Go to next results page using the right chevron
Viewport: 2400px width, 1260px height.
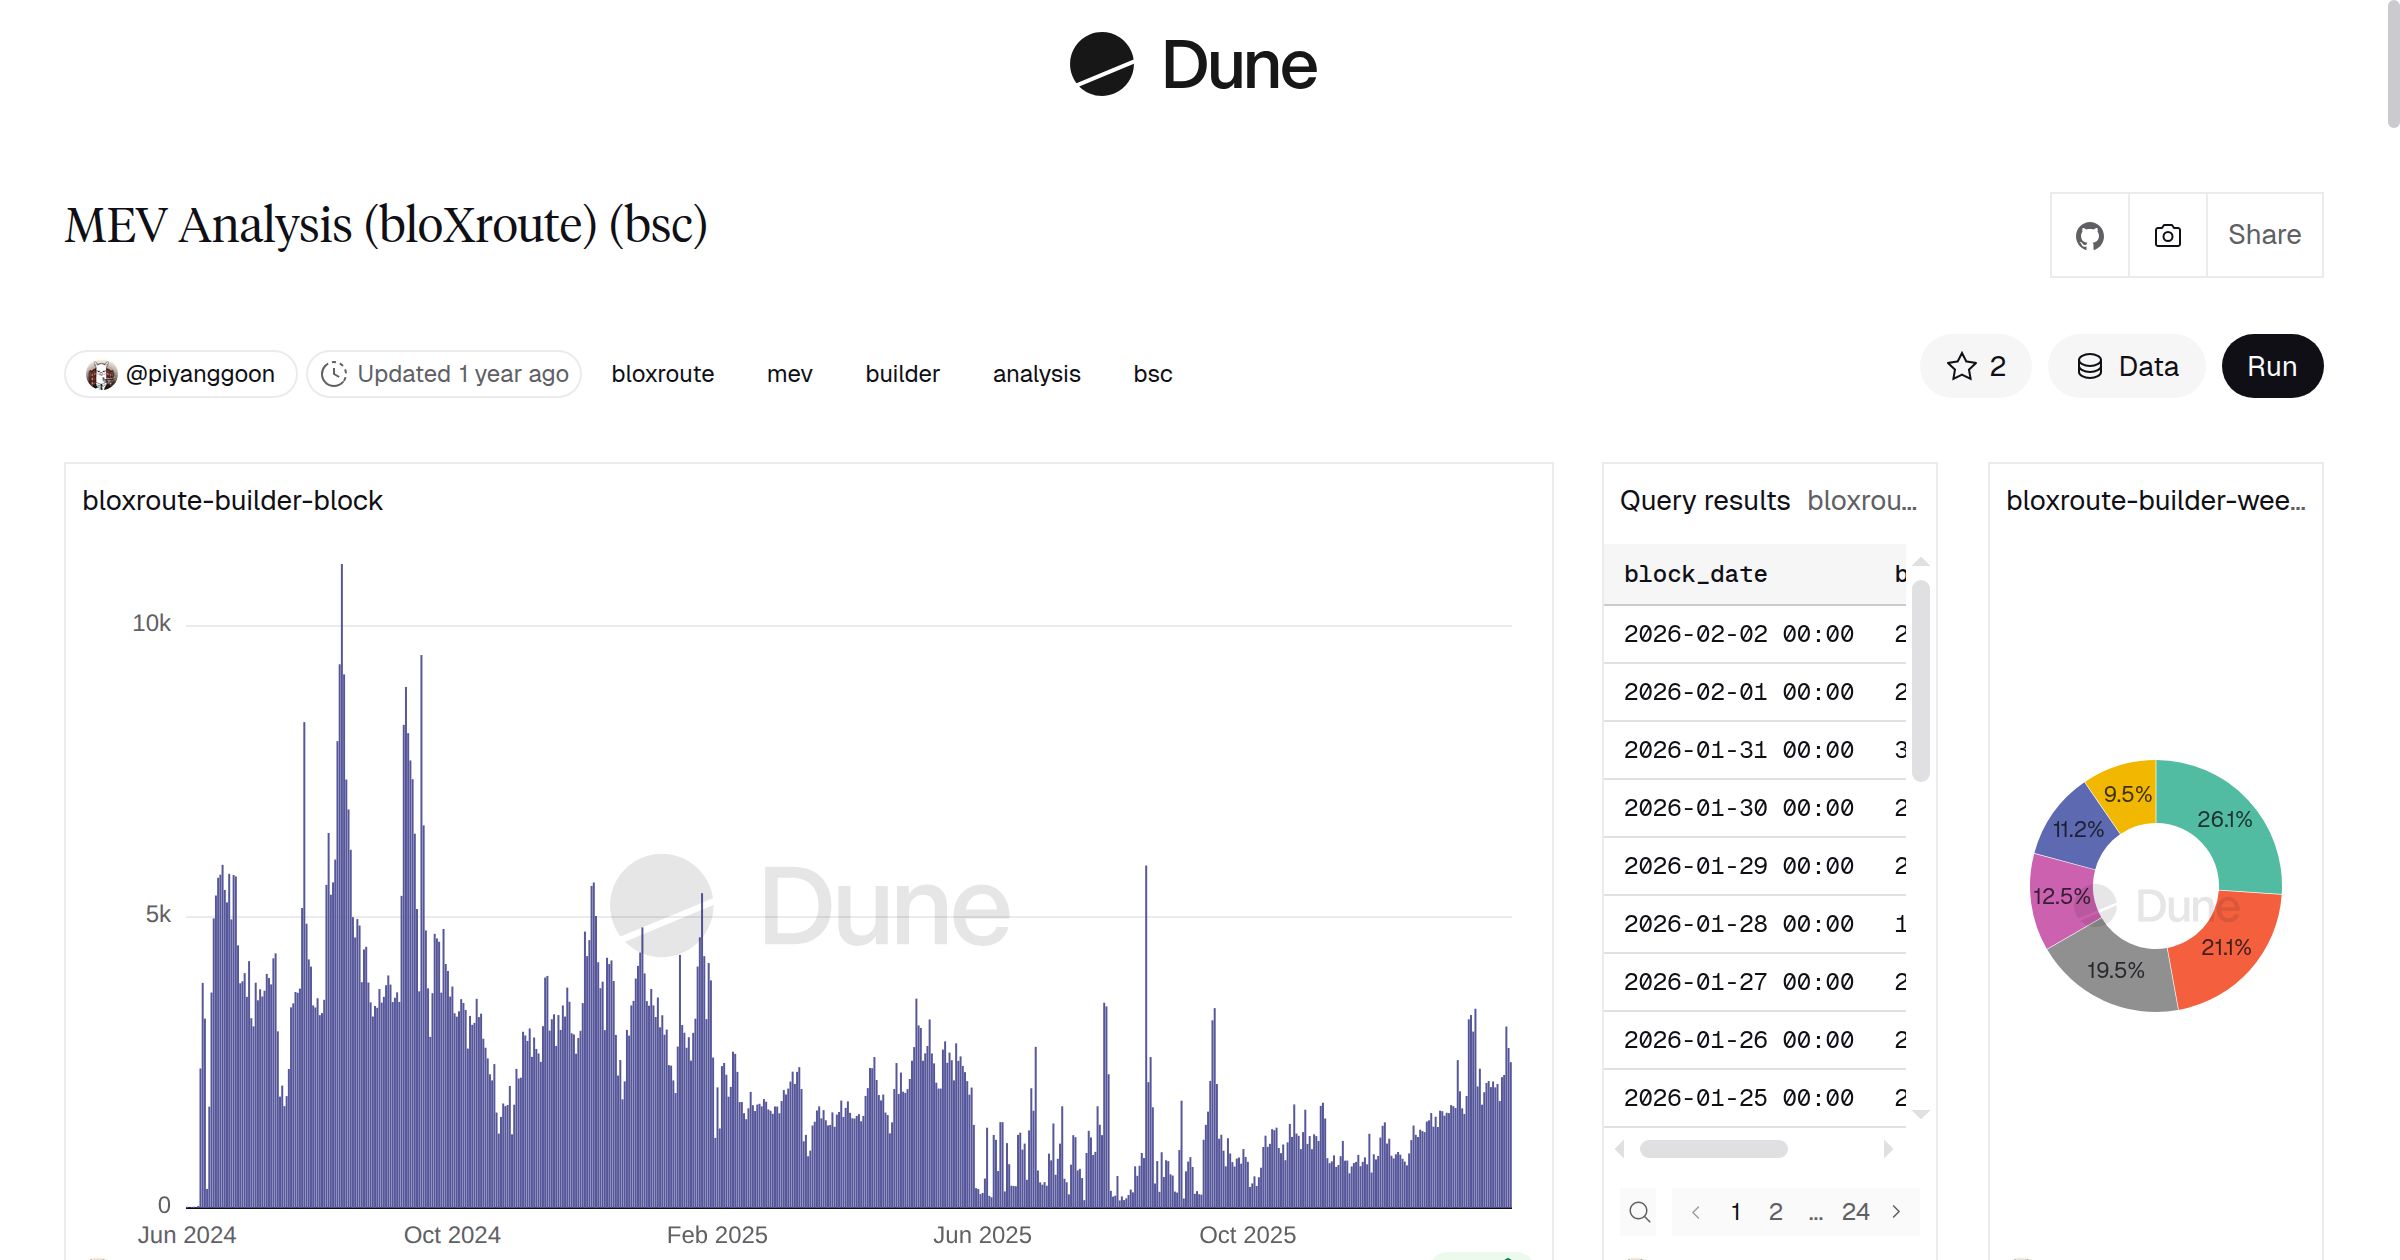tap(1897, 1211)
